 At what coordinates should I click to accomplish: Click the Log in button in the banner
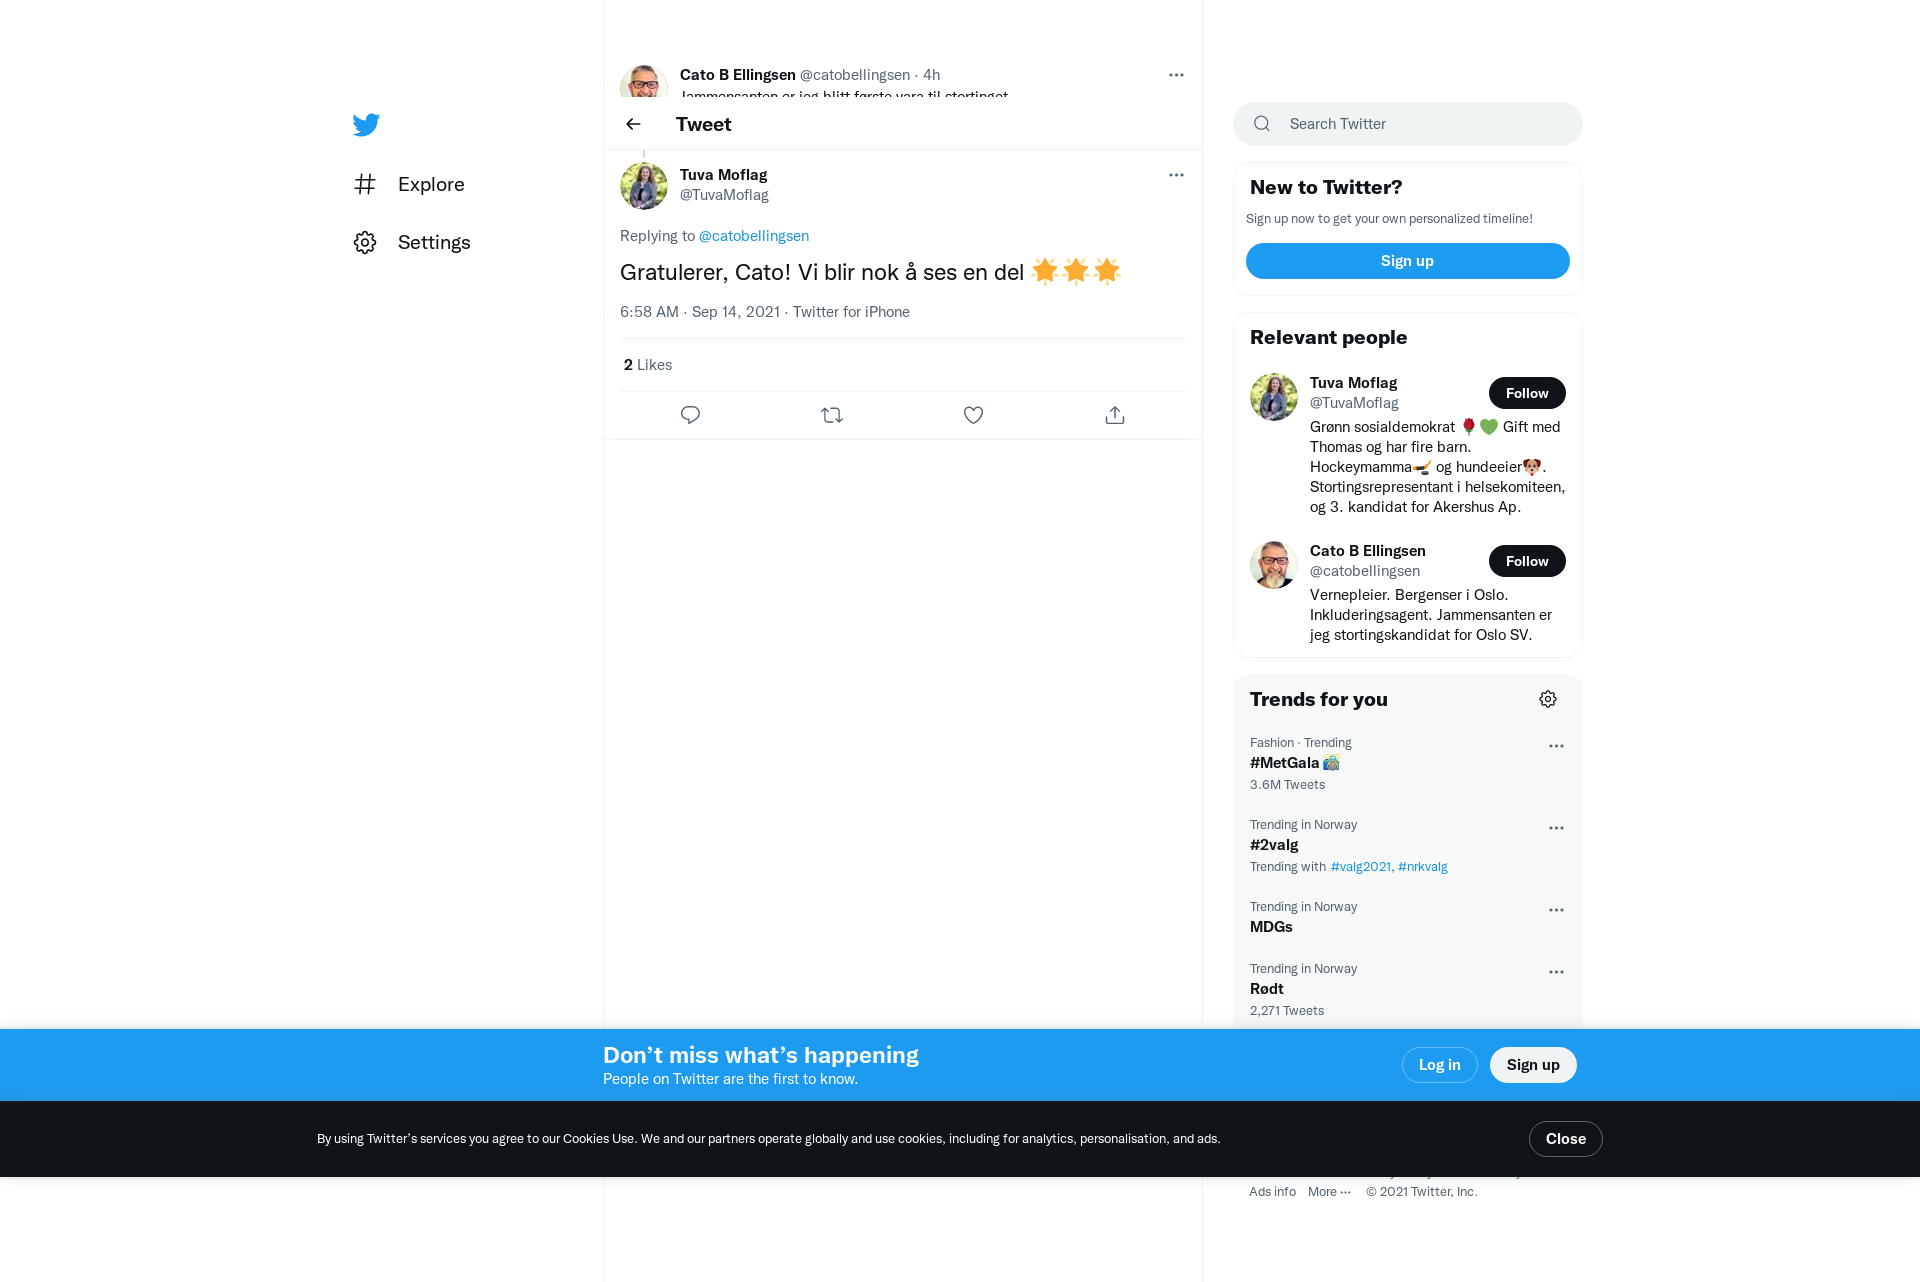[1439, 1065]
